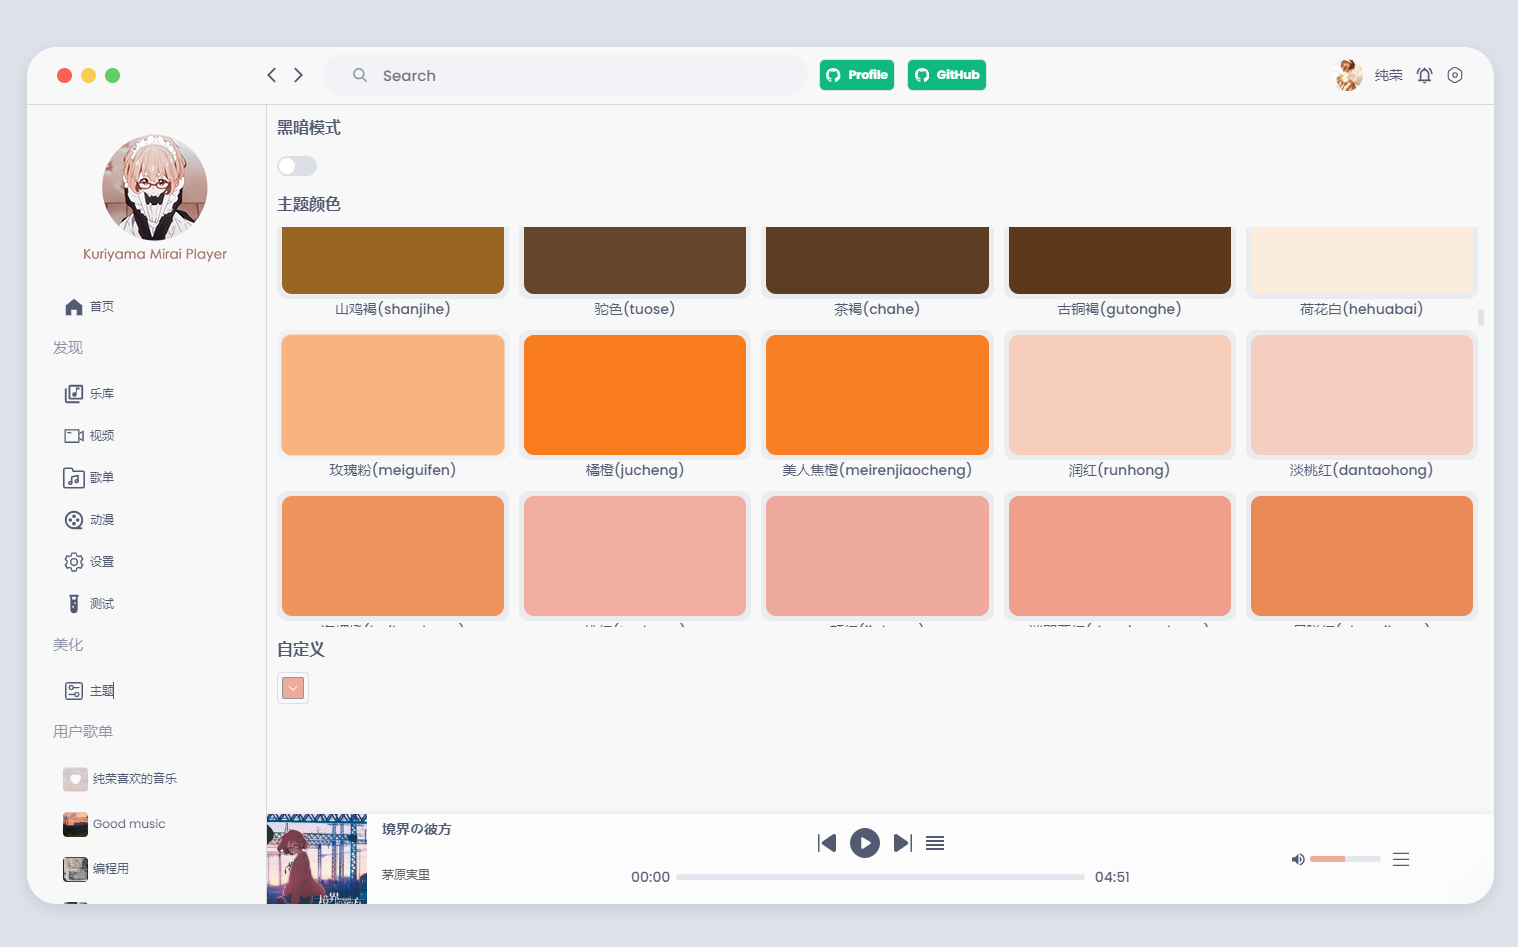Skip to the next track
The width and height of the screenshot is (1518, 947).
902,843
